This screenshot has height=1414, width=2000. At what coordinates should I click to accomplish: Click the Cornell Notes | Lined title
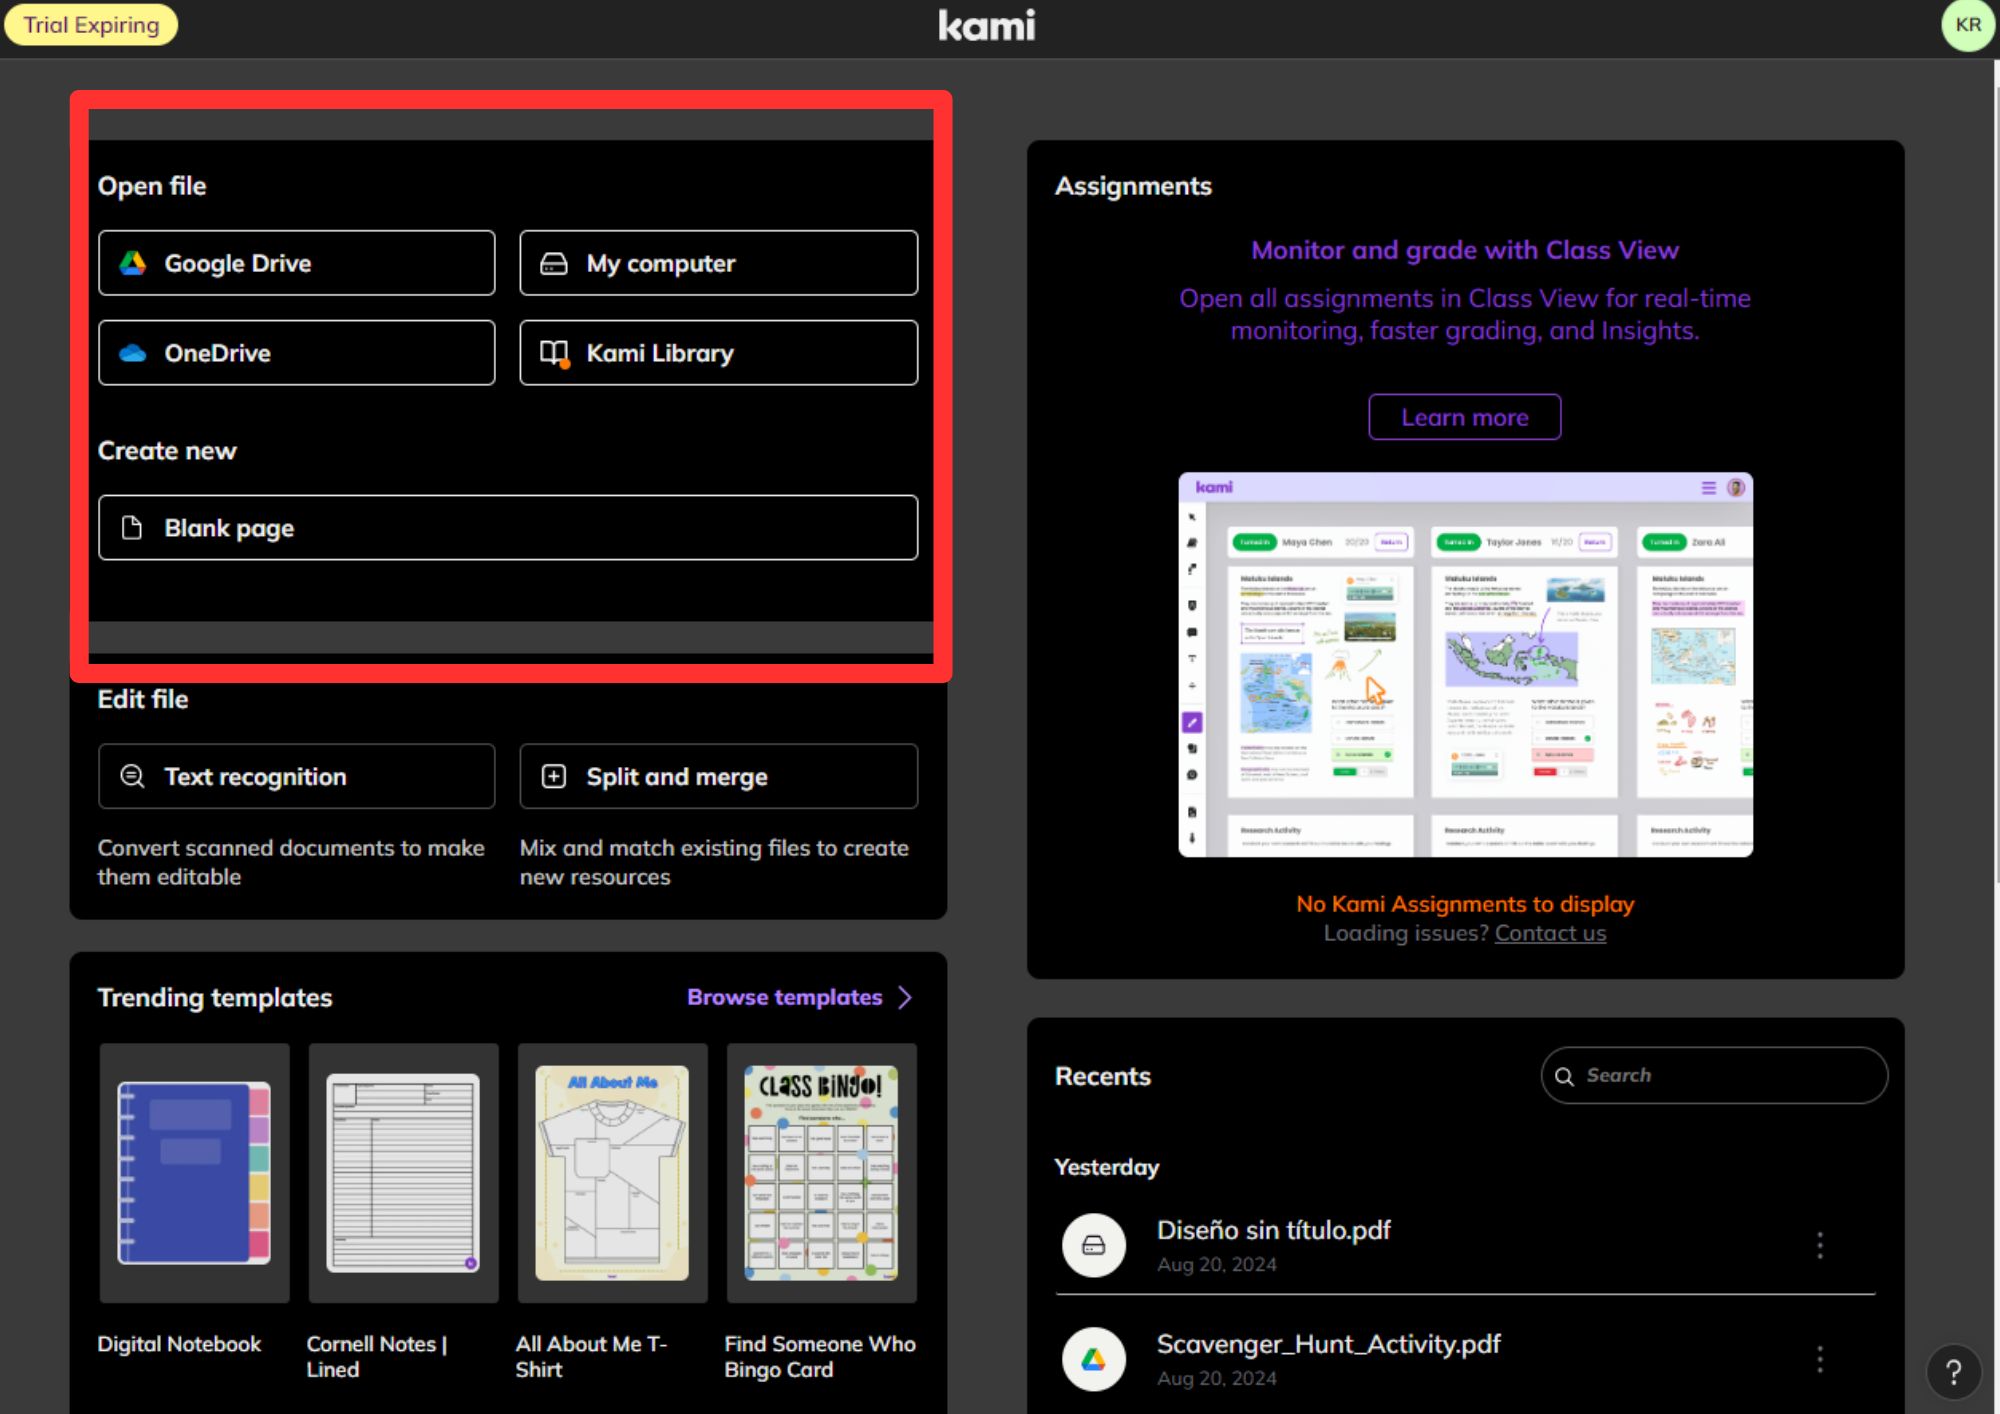[x=376, y=1357]
